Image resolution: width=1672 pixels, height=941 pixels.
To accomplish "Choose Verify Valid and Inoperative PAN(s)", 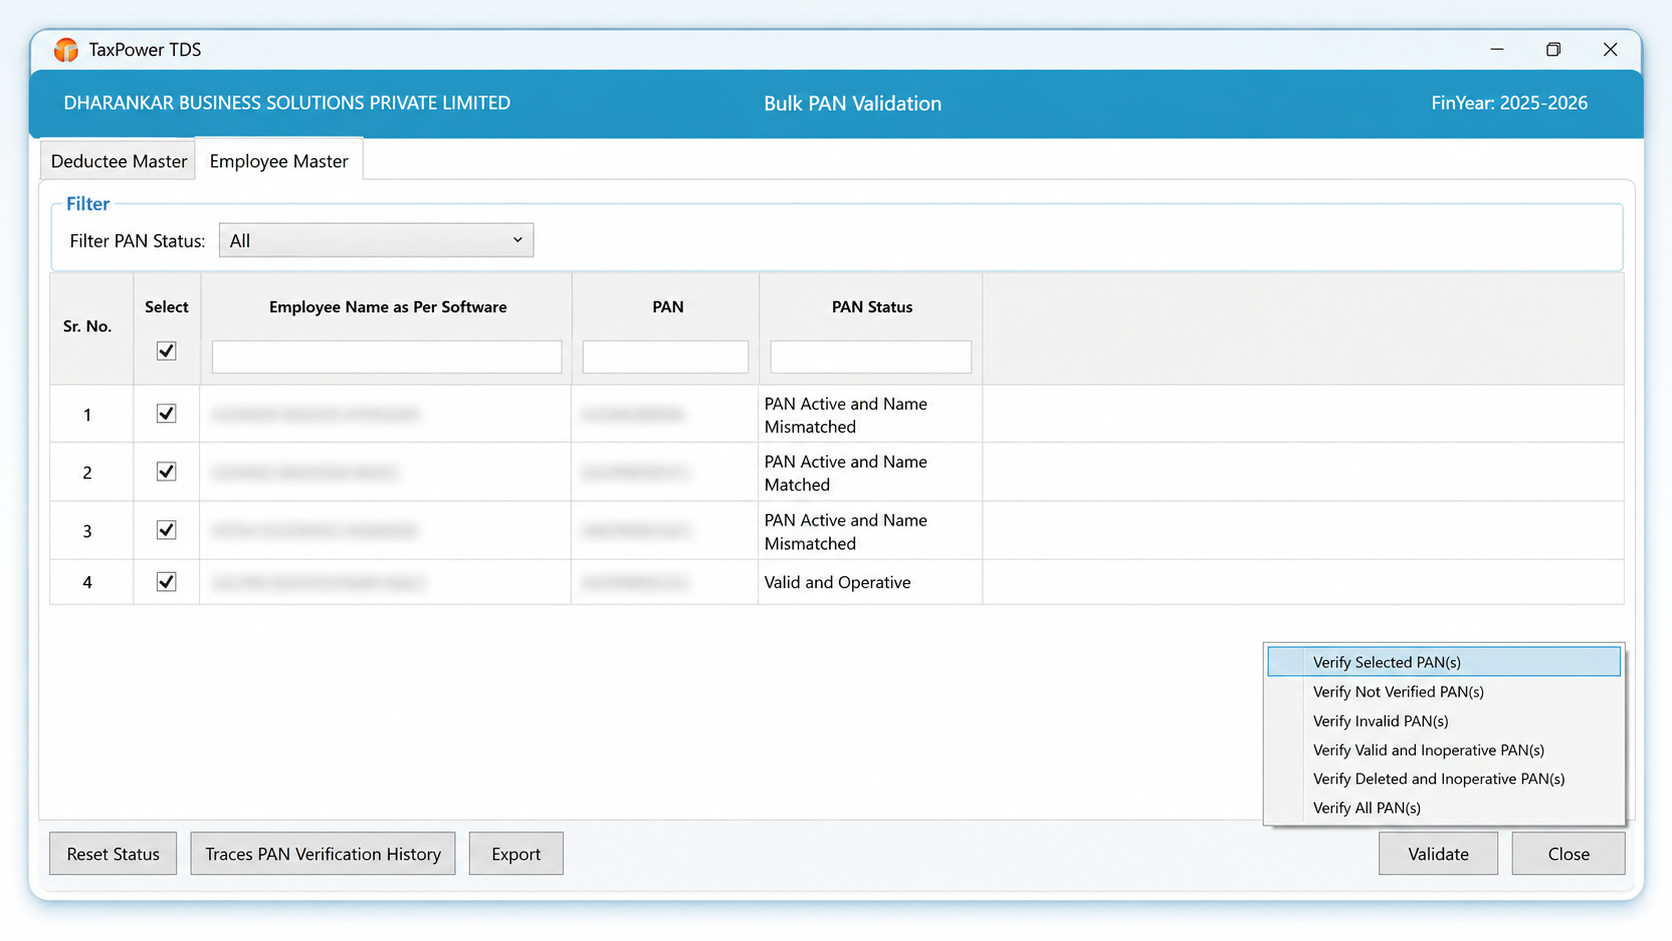I will coord(1443,750).
